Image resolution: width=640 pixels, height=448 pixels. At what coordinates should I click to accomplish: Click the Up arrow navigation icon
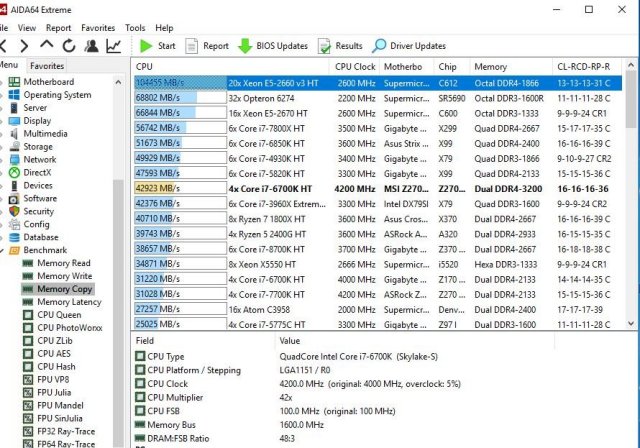(x=47, y=46)
